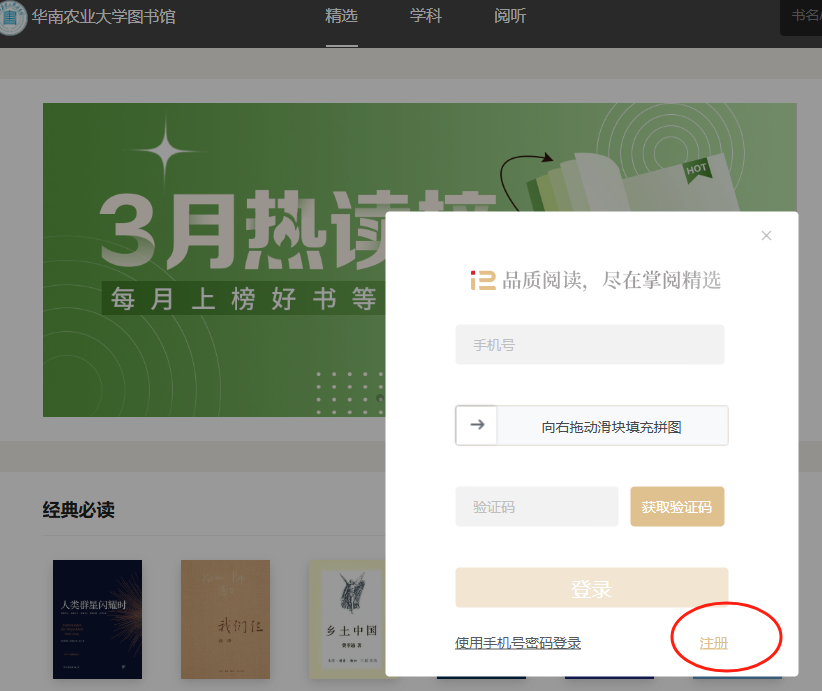Screen dimensions: 822x691
Task: Close the login dialog
Action: 766,236
